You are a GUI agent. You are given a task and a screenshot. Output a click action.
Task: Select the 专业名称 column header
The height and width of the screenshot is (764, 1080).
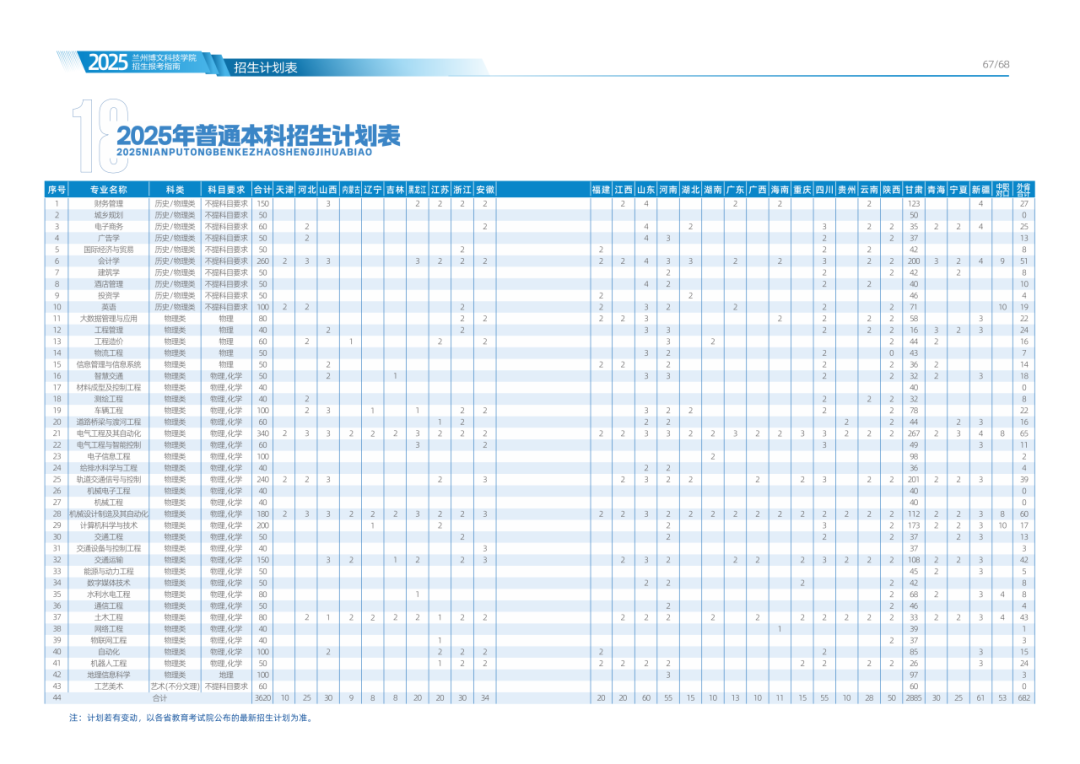coord(109,189)
